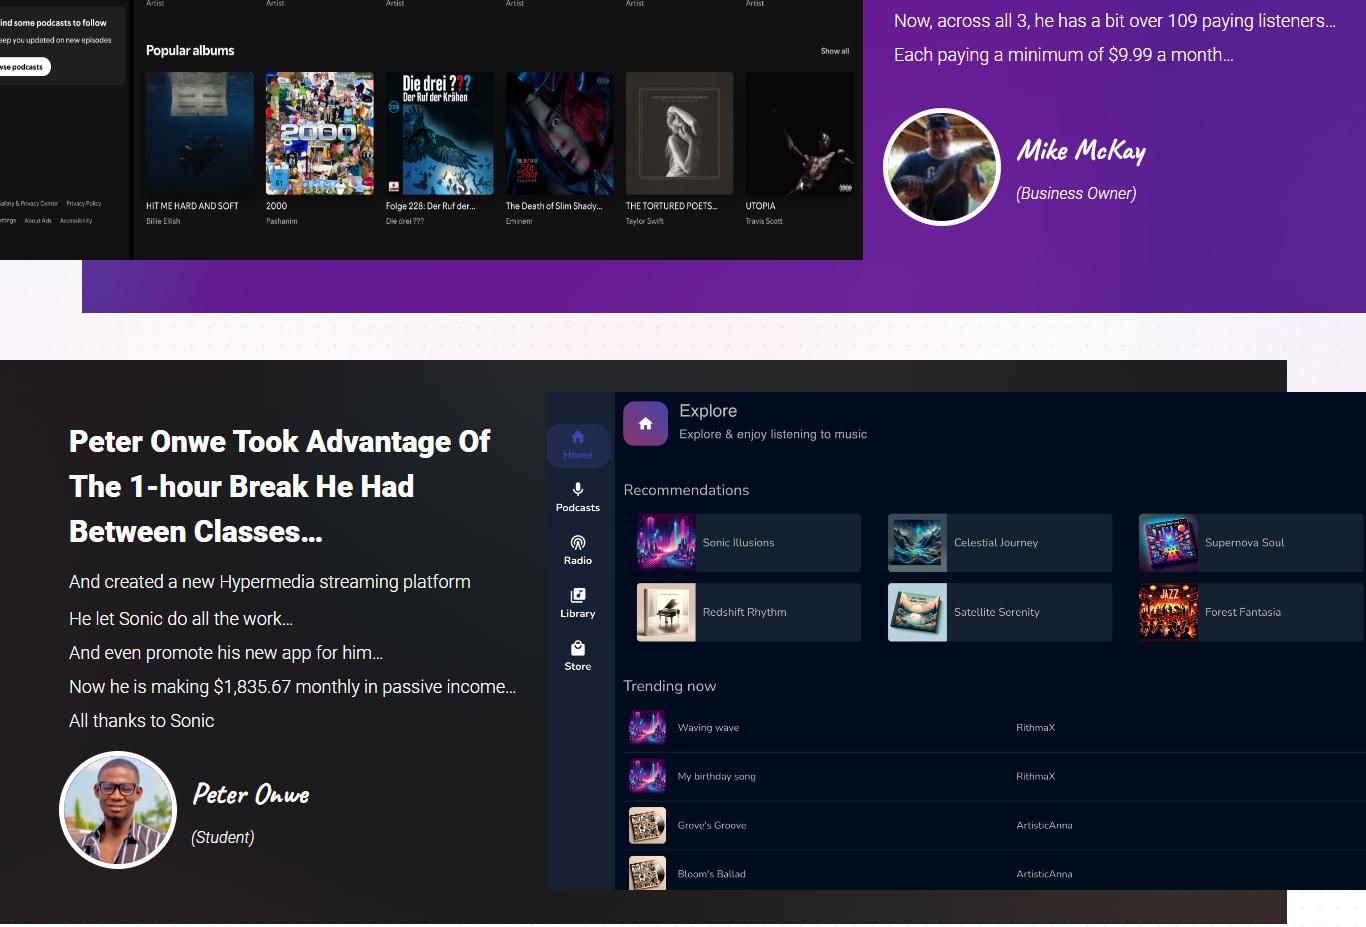Click the Pashanim artist name
This screenshot has height=927, width=1366.
pos(282,221)
